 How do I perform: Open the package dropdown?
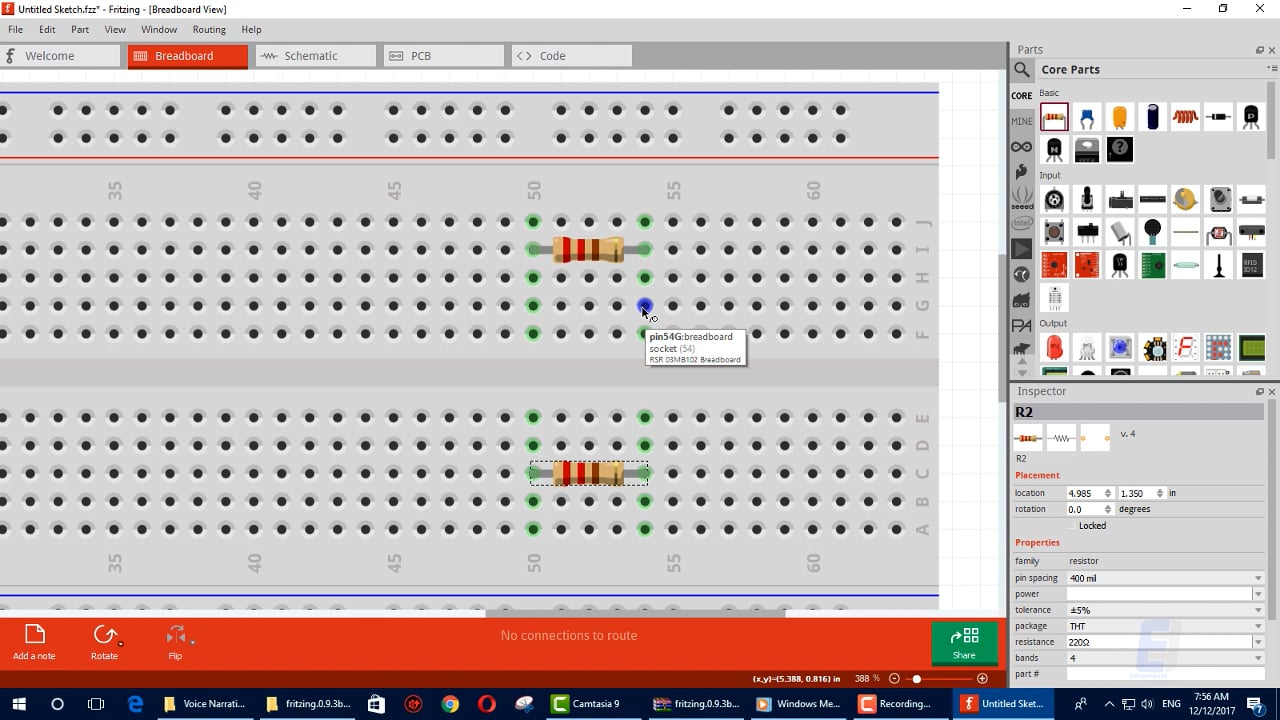click(1165, 626)
